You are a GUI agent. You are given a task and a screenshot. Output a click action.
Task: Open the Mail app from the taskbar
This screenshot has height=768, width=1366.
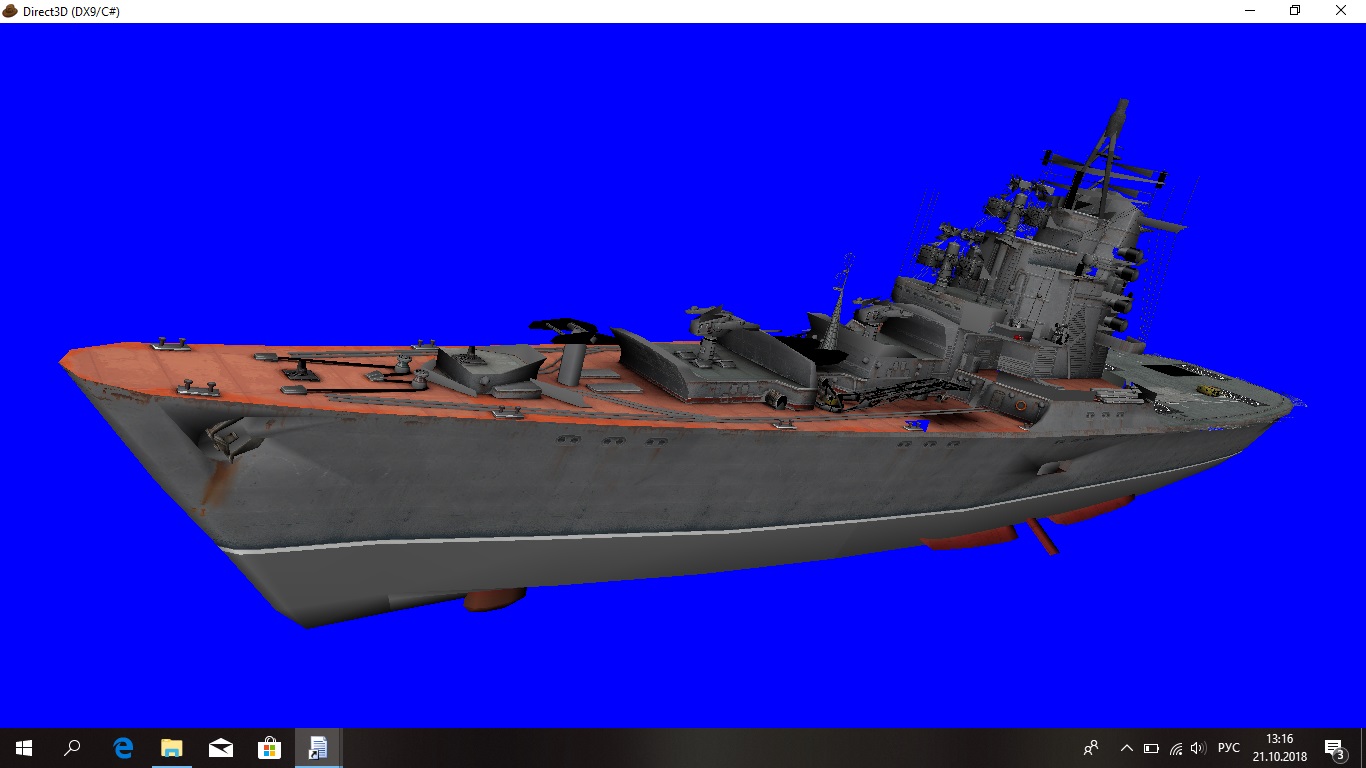pyautogui.click(x=221, y=748)
